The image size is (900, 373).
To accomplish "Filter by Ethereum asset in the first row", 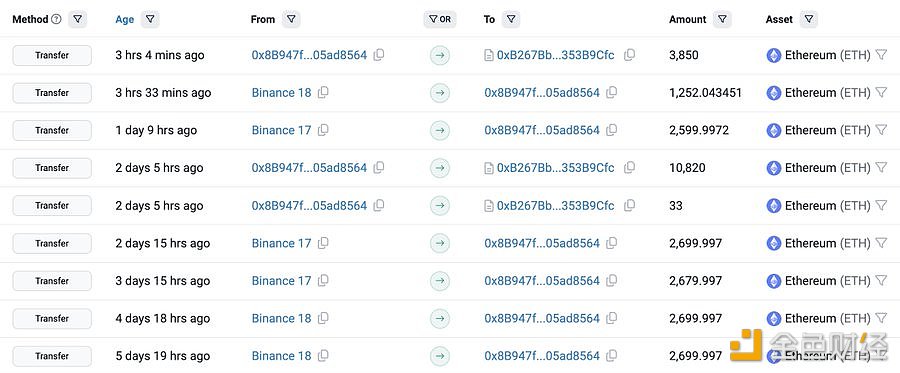I will (x=881, y=55).
